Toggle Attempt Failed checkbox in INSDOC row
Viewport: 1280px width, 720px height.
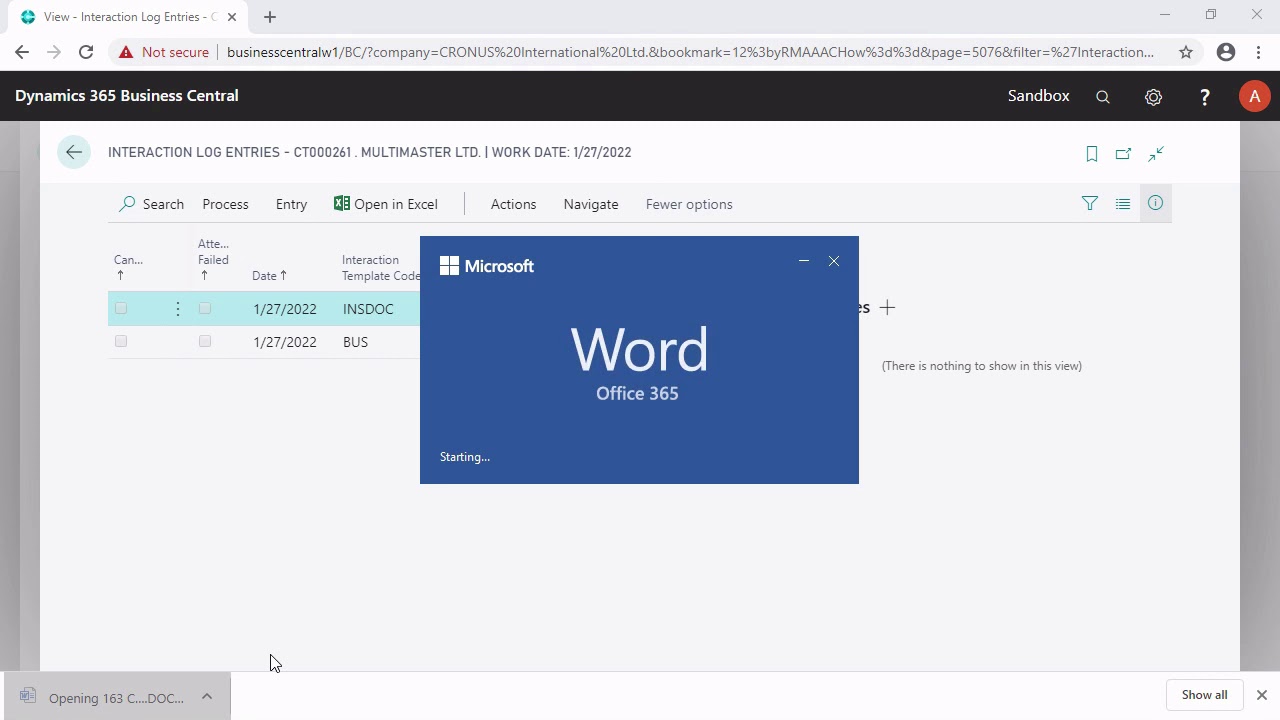[x=205, y=309]
